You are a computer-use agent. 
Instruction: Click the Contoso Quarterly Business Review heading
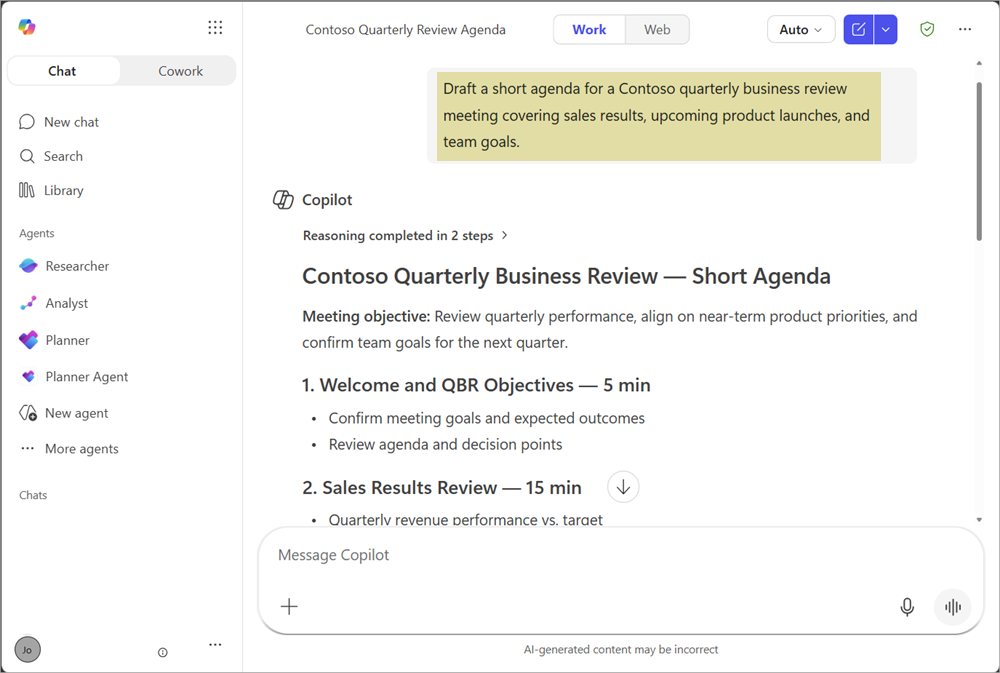coord(566,276)
